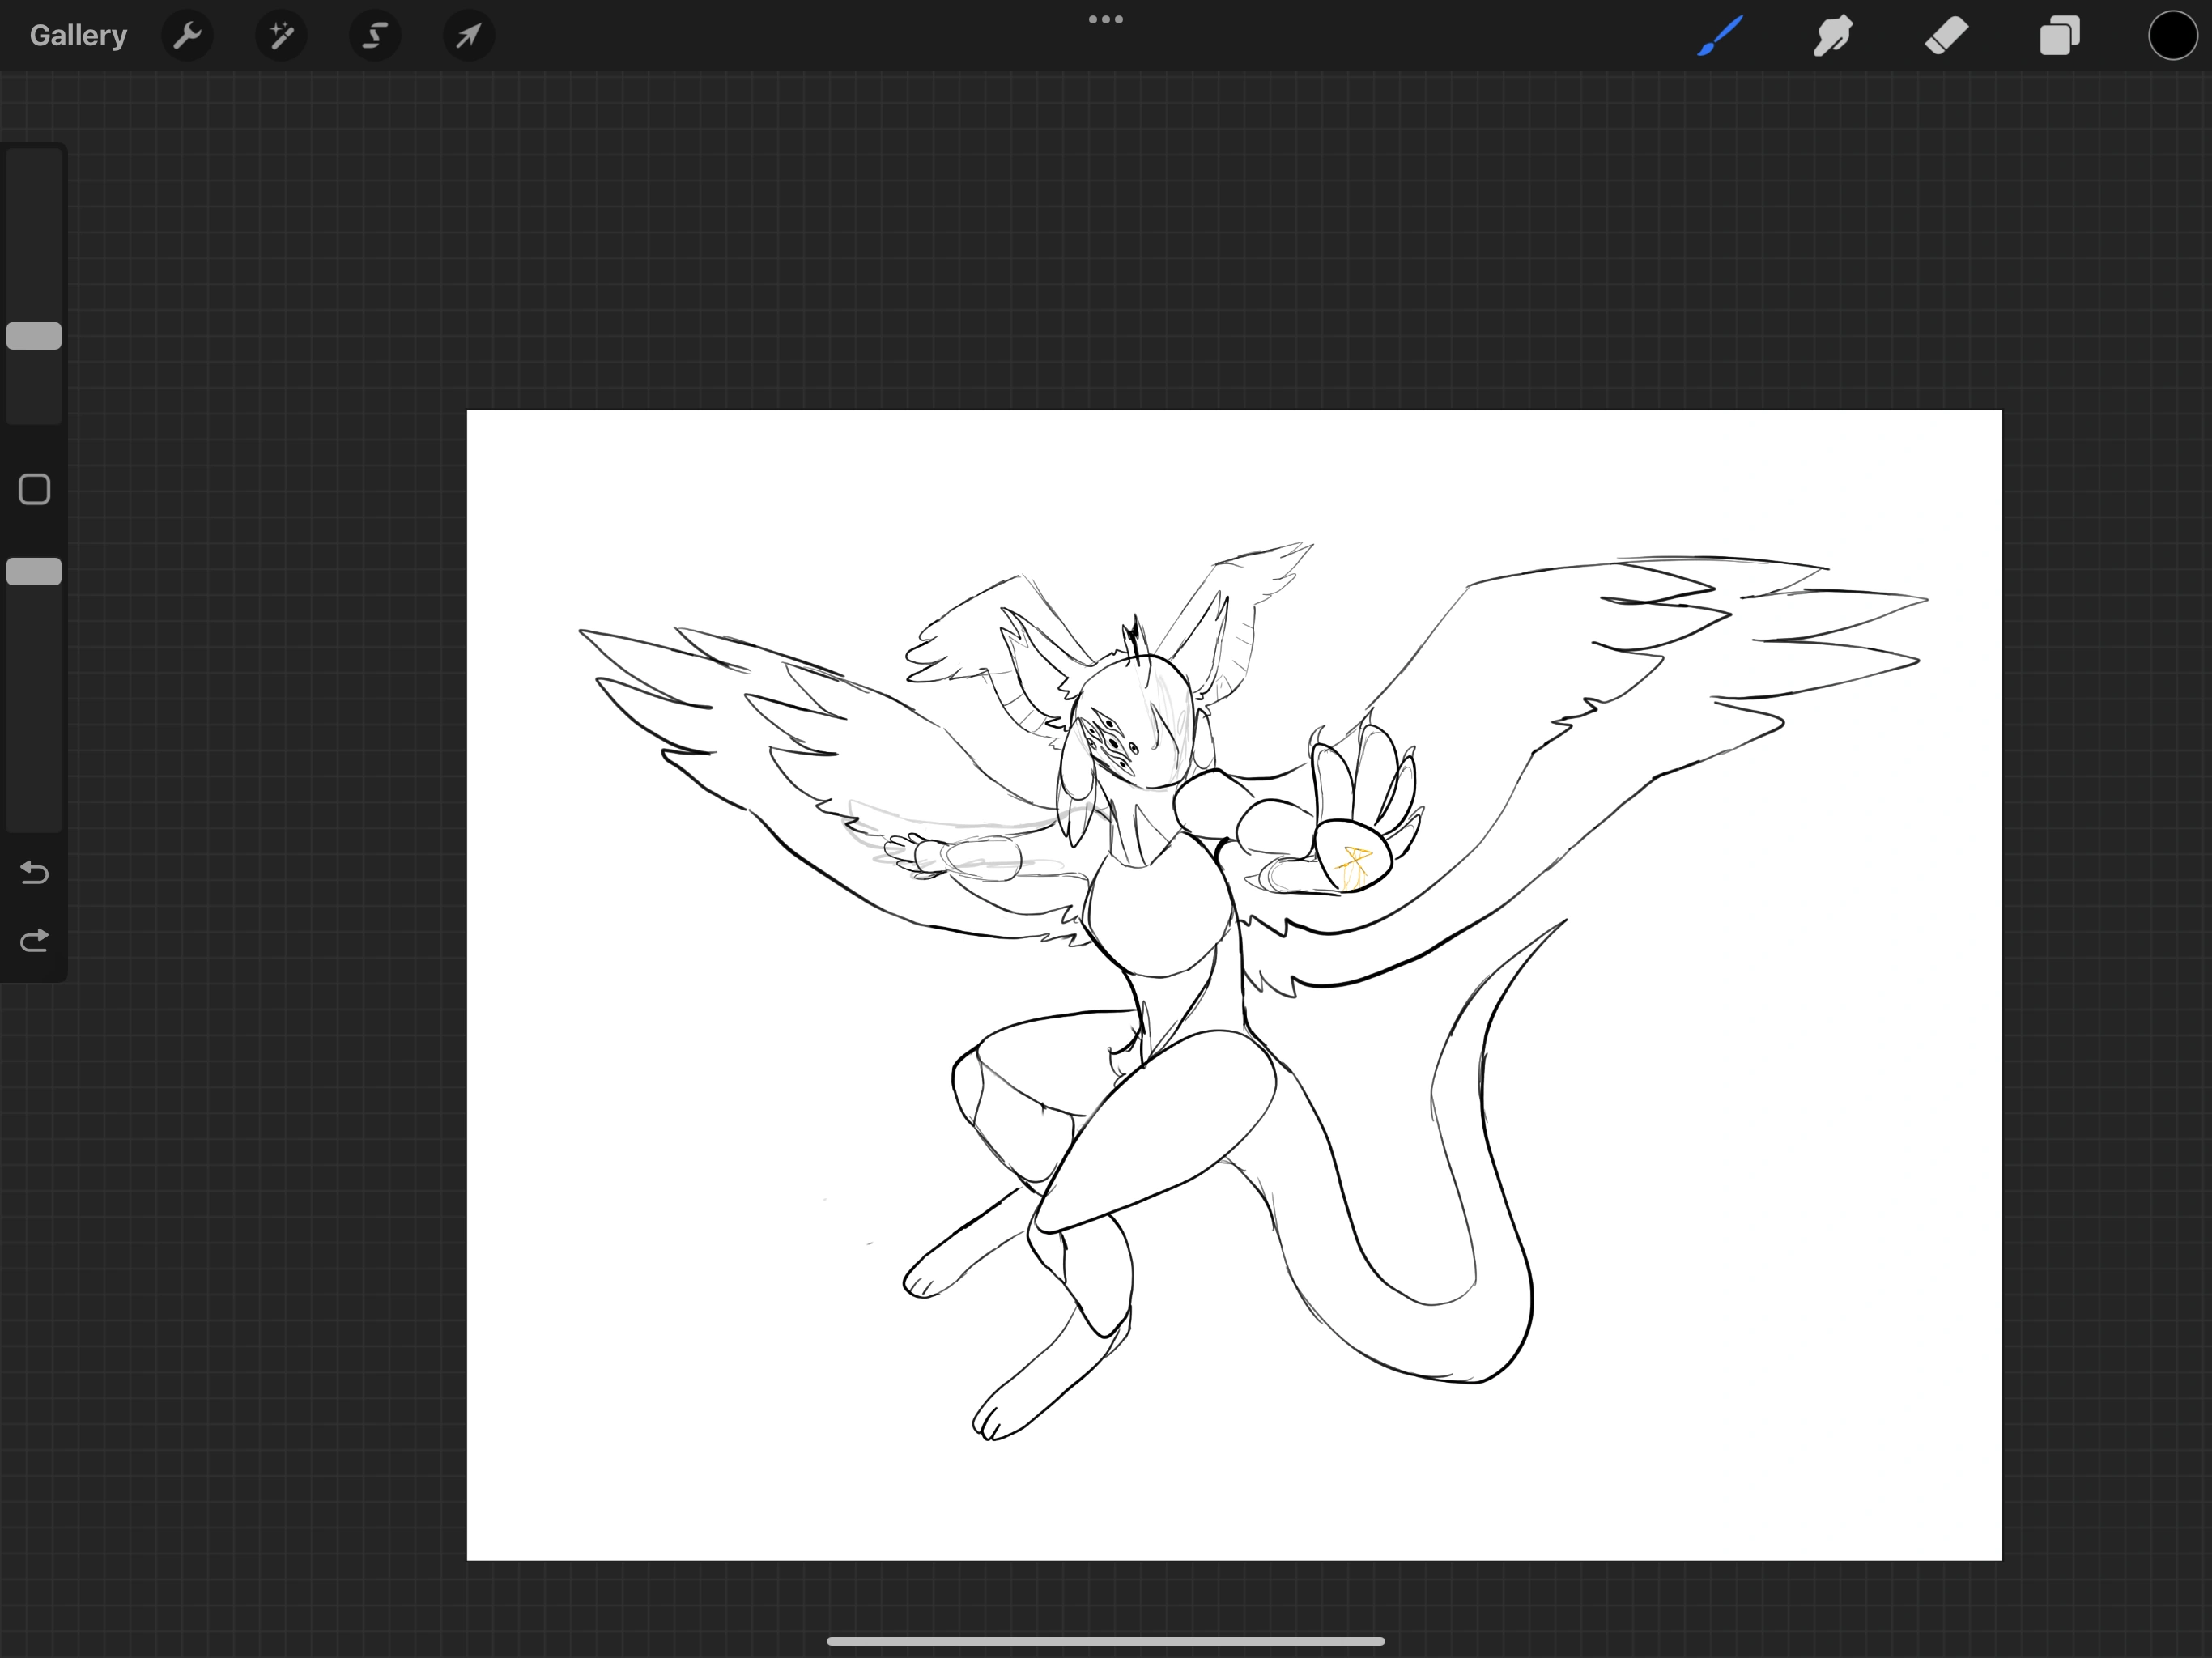Click the brush size slider handle
The image size is (2212, 1658).
click(34, 336)
